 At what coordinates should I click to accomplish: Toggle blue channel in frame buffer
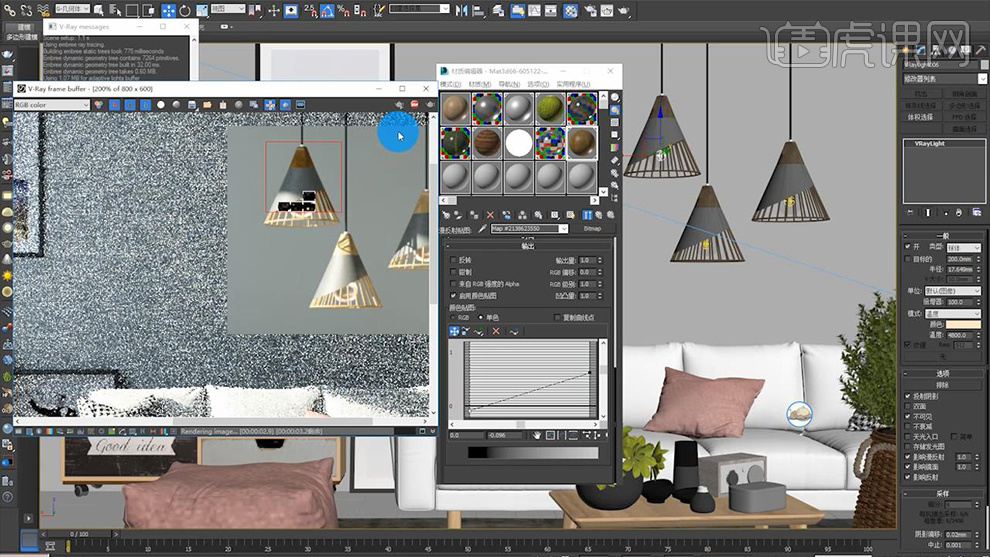(x=145, y=105)
